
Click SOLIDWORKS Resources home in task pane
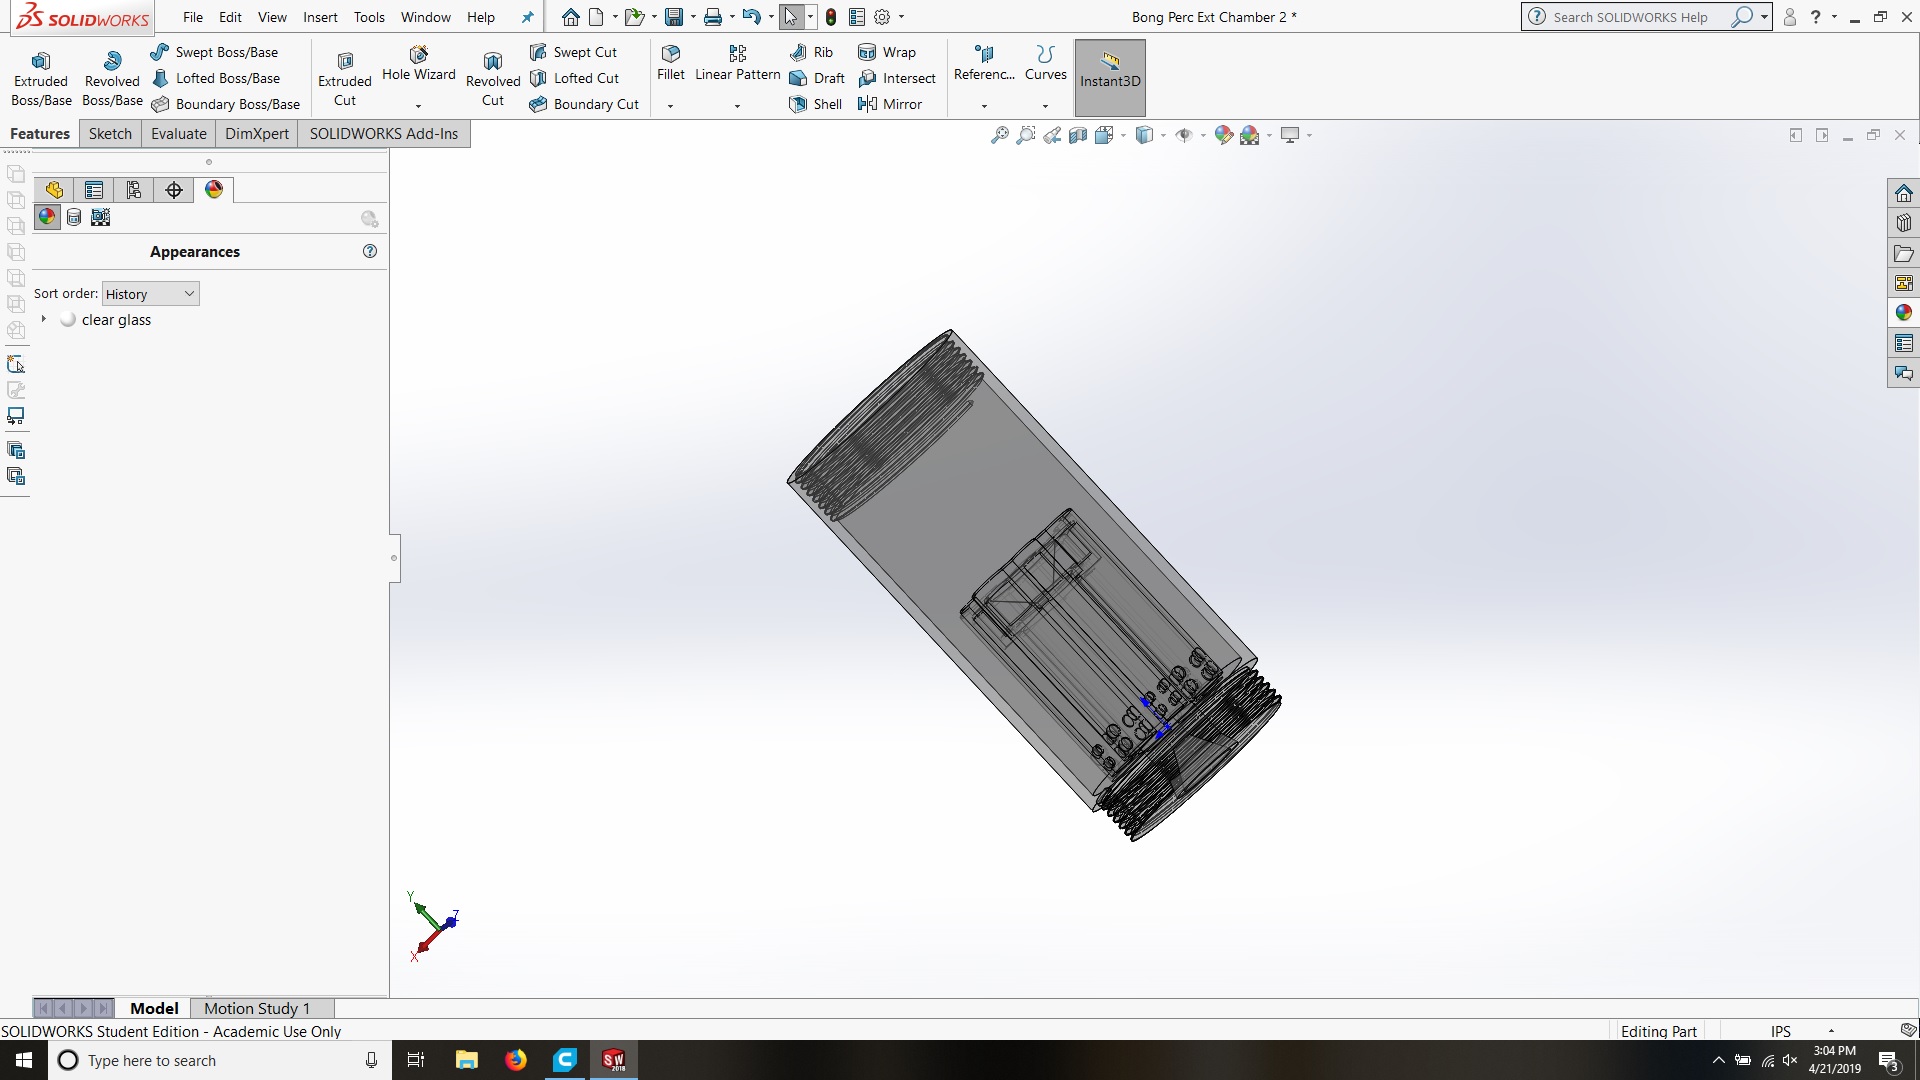click(x=1903, y=193)
